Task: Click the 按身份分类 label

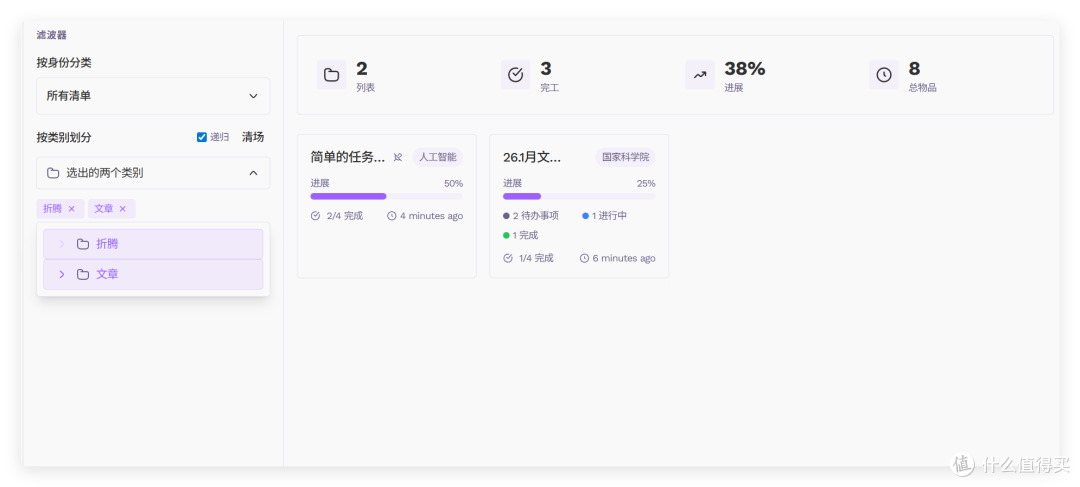Action: click(64, 63)
